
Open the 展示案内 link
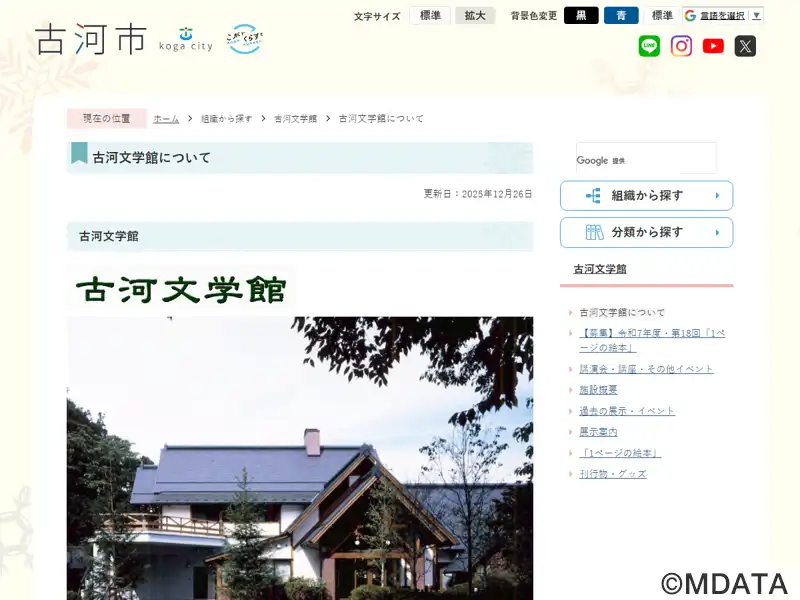[598, 432]
